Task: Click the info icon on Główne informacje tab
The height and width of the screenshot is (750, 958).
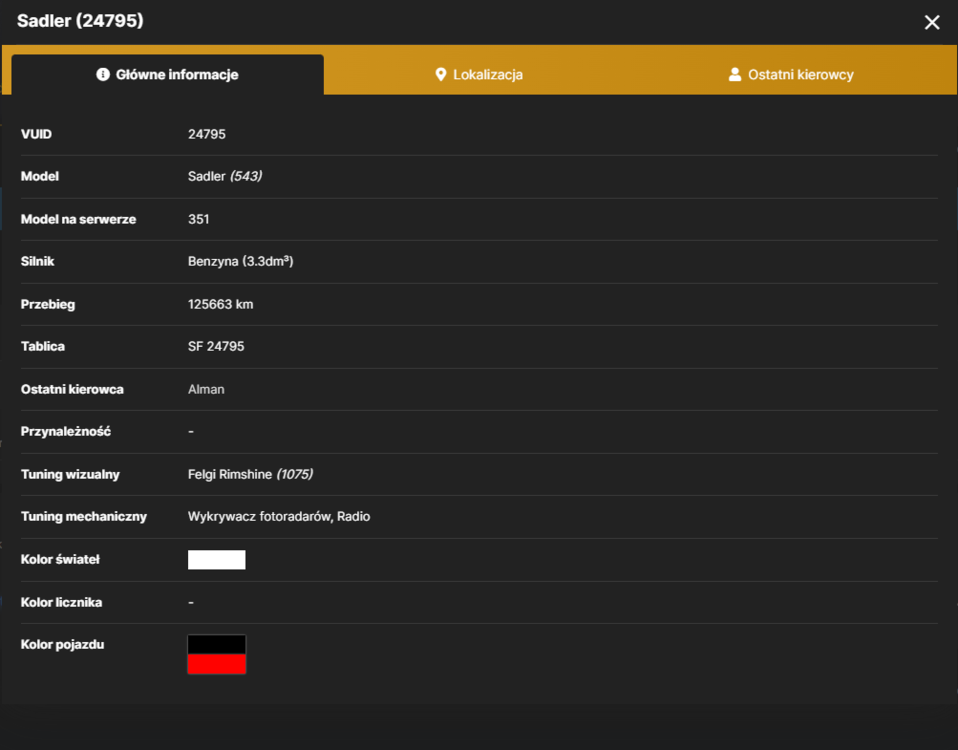Action: coord(103,75)
